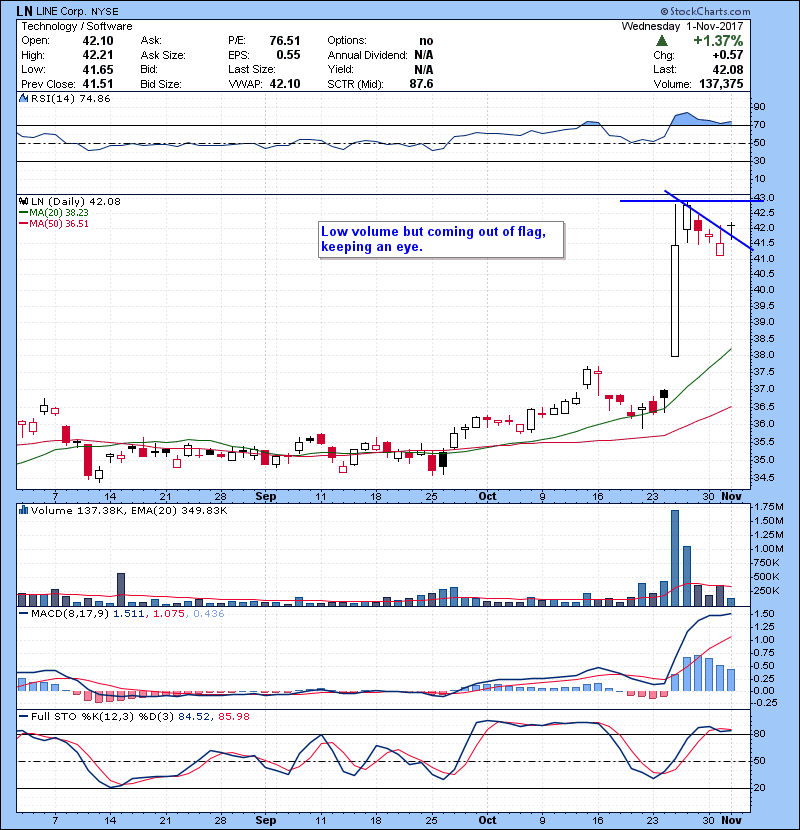Click the stochastic %K value 84.52
This screenshot has height=830, width=800.
pyautogui.click(x=194, y=717)
